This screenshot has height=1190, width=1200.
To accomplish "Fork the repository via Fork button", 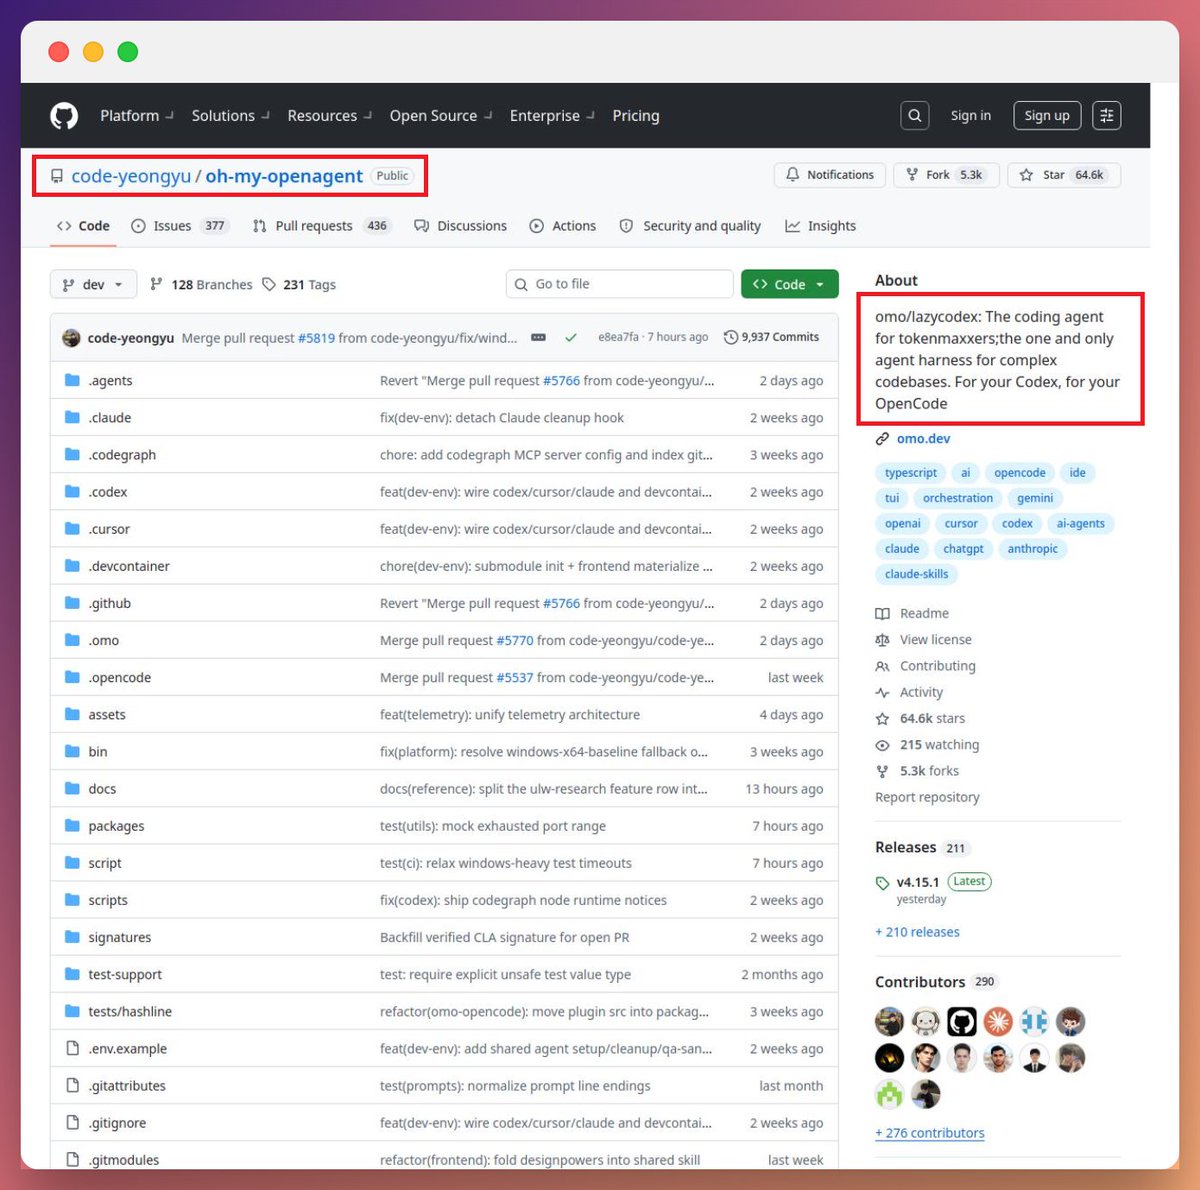I will point(945,175).
